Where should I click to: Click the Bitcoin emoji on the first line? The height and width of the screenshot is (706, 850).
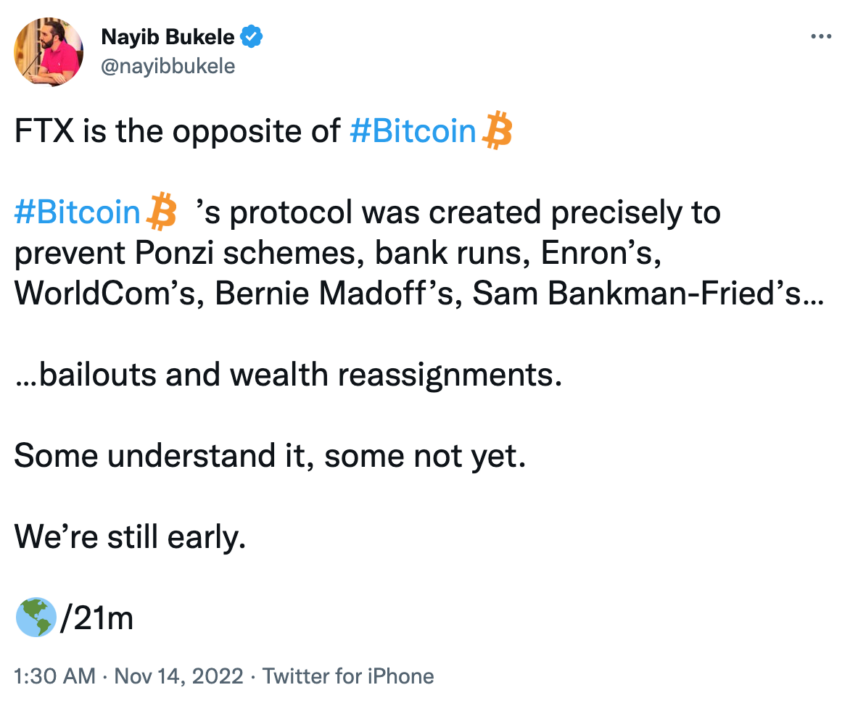(497, 131)
